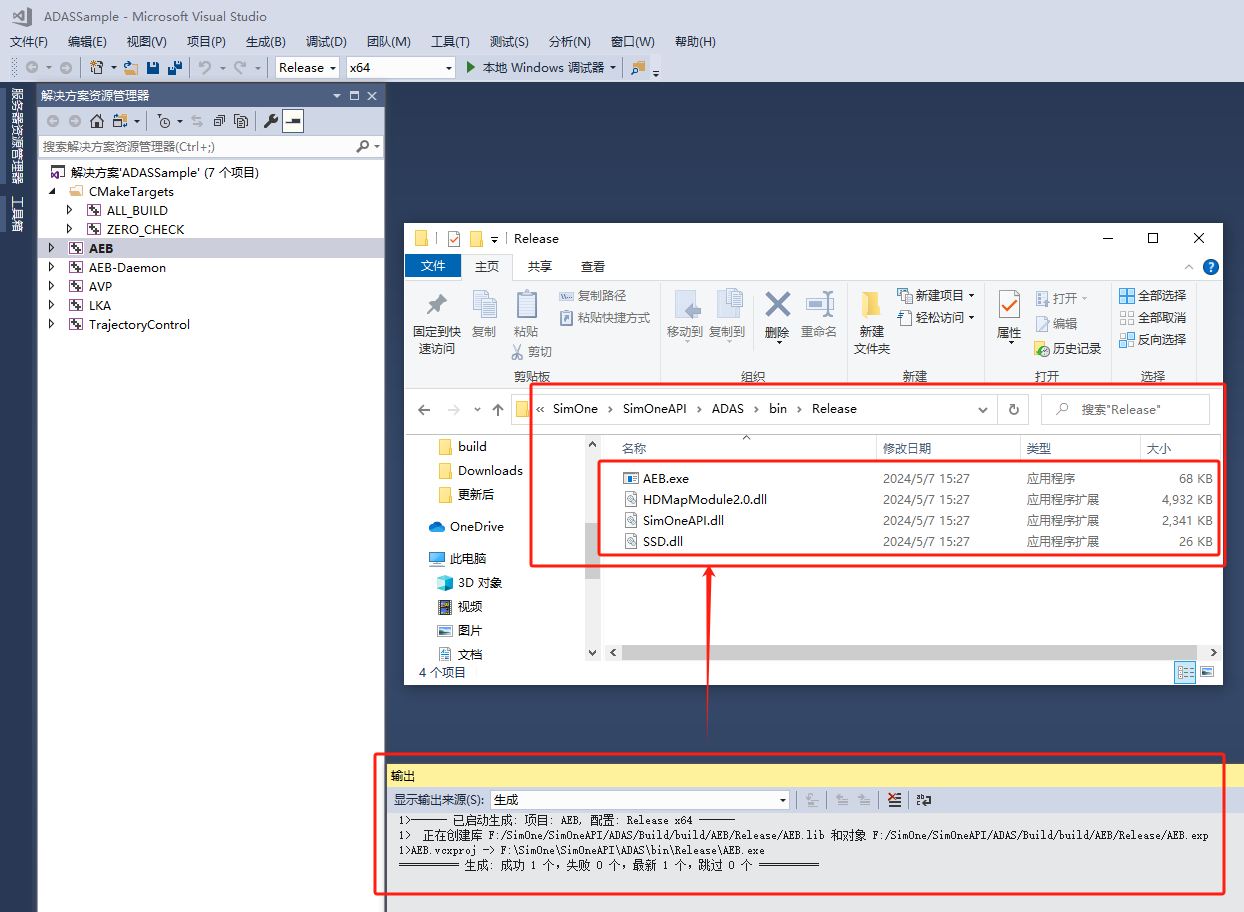Refresh the Release folder view

[1013, 409]
